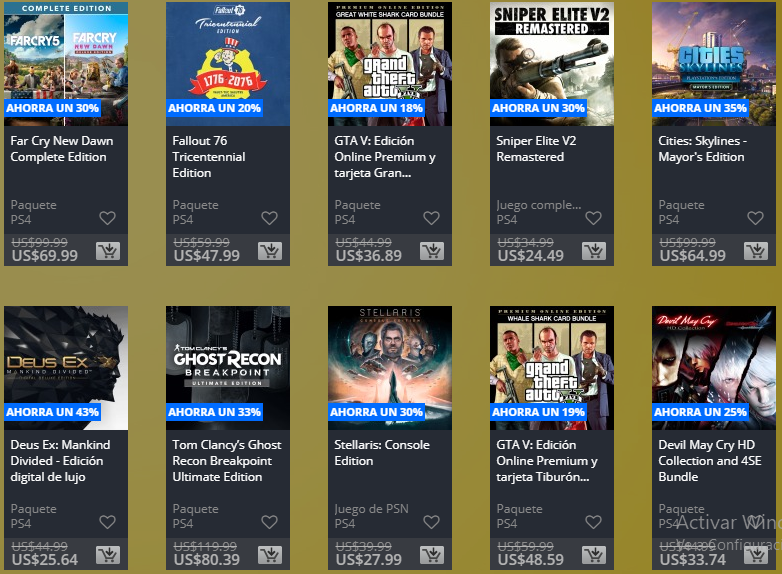Open Tom Clancy's Ghost Recon Breakpoint title link

coord(227,461)
